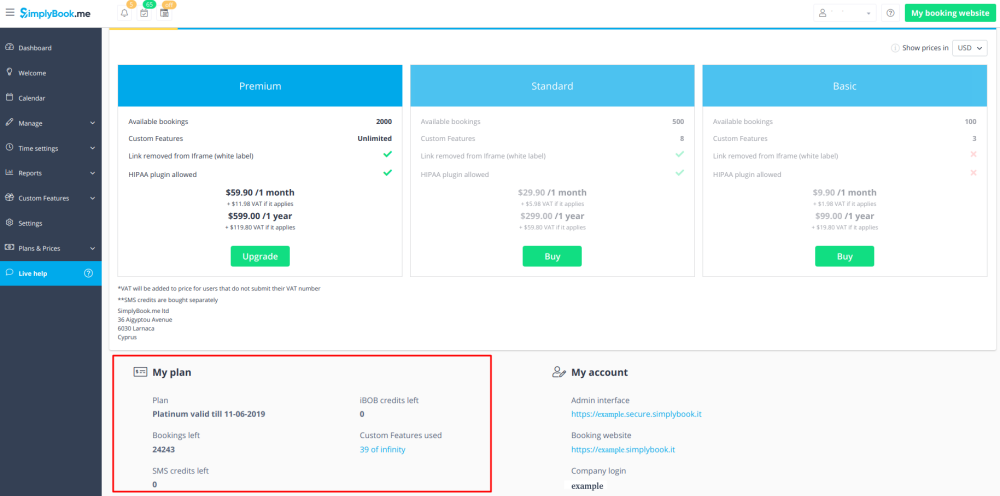Open the USD currency dropdown

pos(970,47)
